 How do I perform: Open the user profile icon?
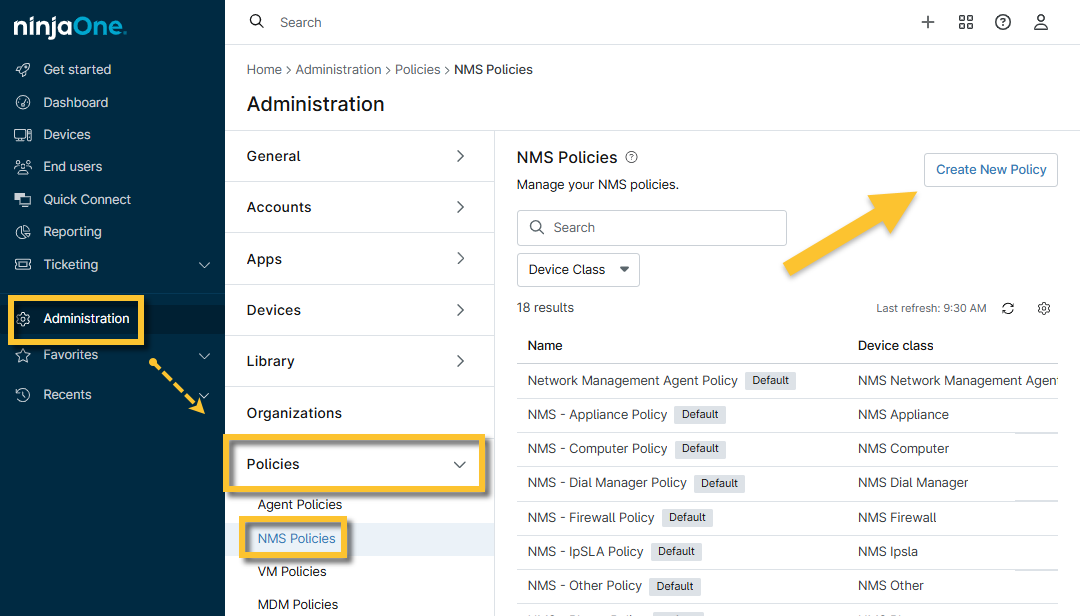pyautogui.click(x=1041, y=22)
